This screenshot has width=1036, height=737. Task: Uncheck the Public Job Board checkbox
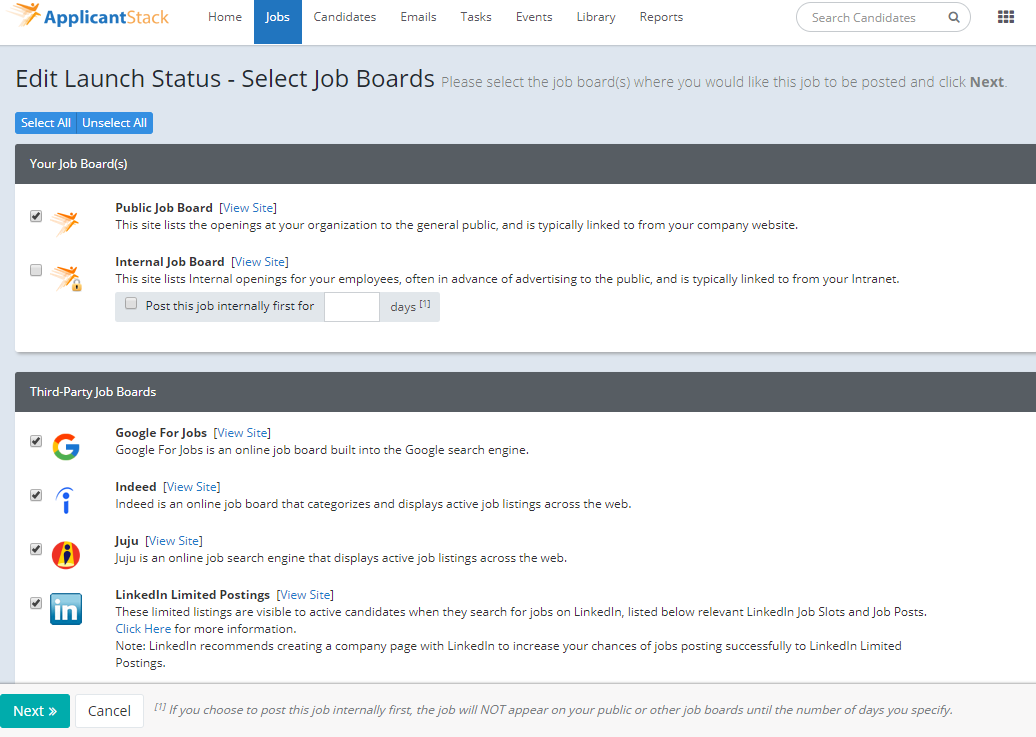(x=36, y=216)
